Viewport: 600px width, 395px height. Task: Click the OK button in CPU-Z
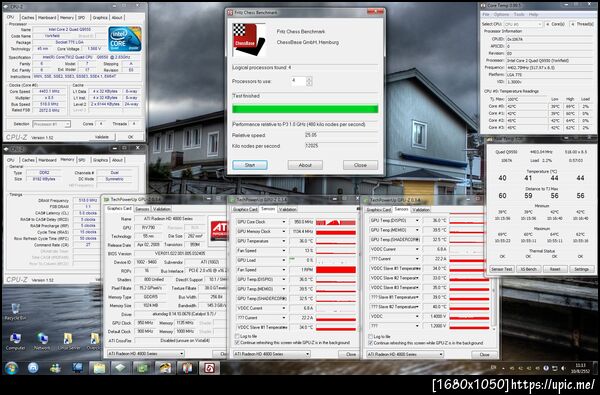point(130,137)
